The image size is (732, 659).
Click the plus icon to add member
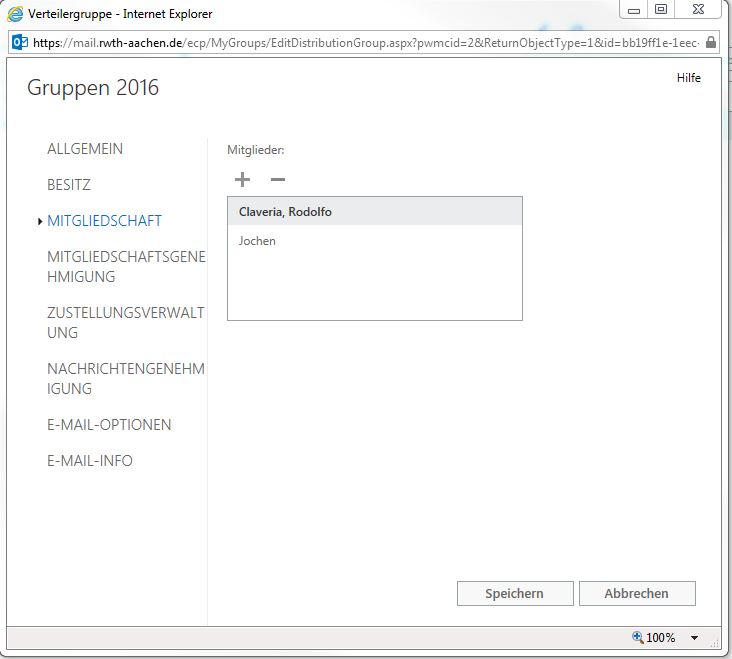[x=242, y=180]
